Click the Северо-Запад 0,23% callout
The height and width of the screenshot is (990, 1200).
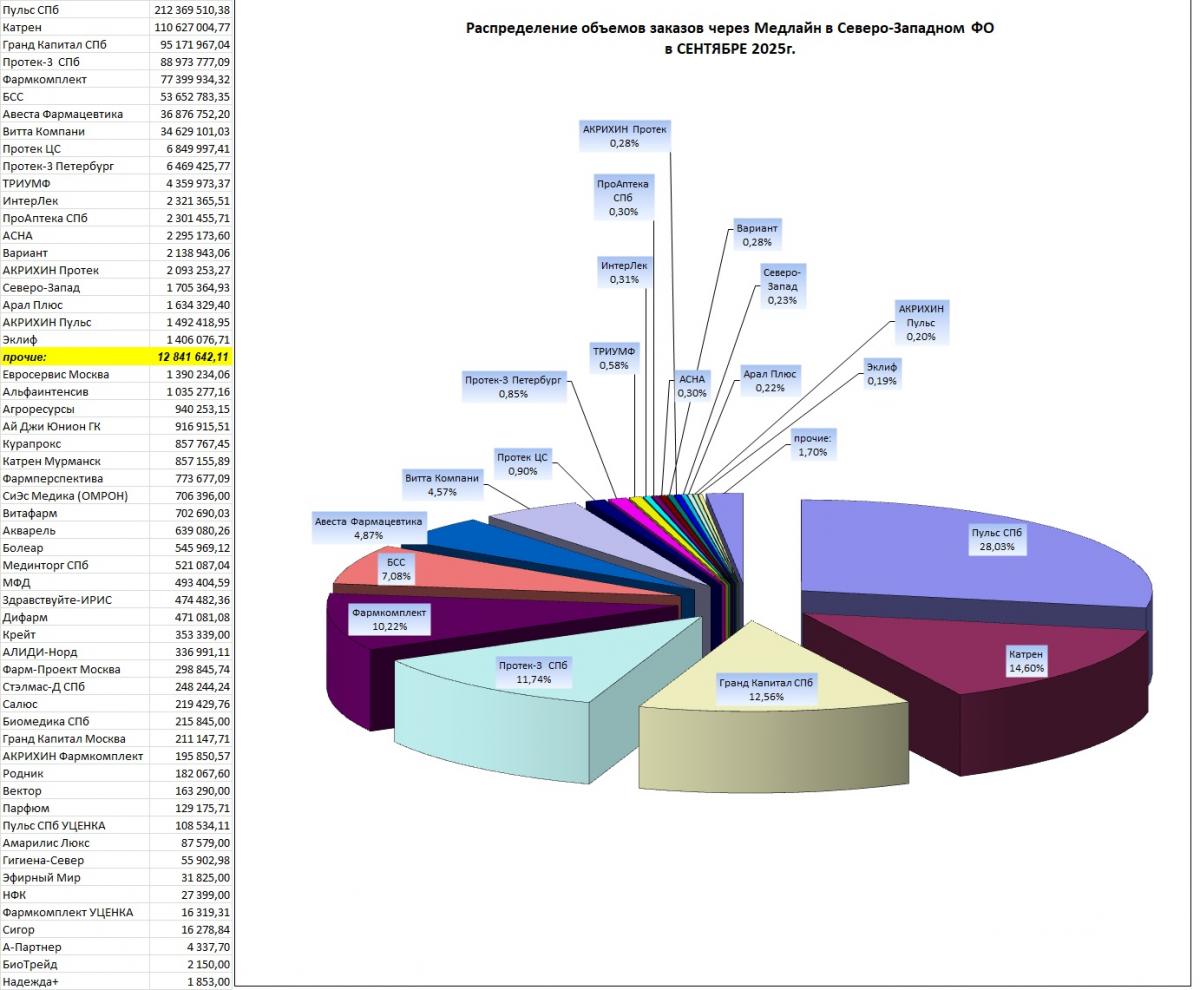(x=781, y=285)
